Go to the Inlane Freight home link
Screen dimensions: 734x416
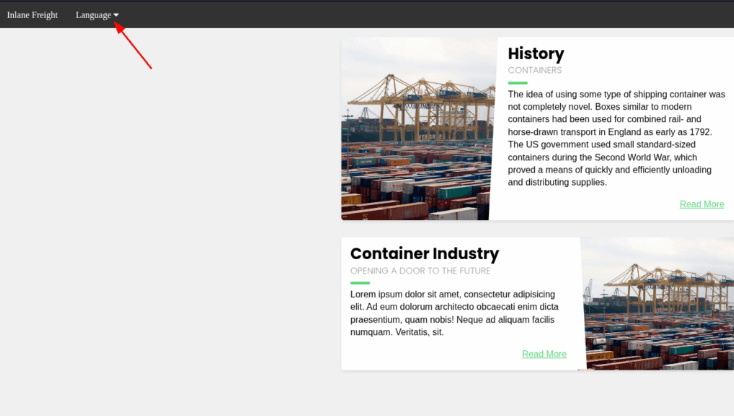tap(32, 15)
